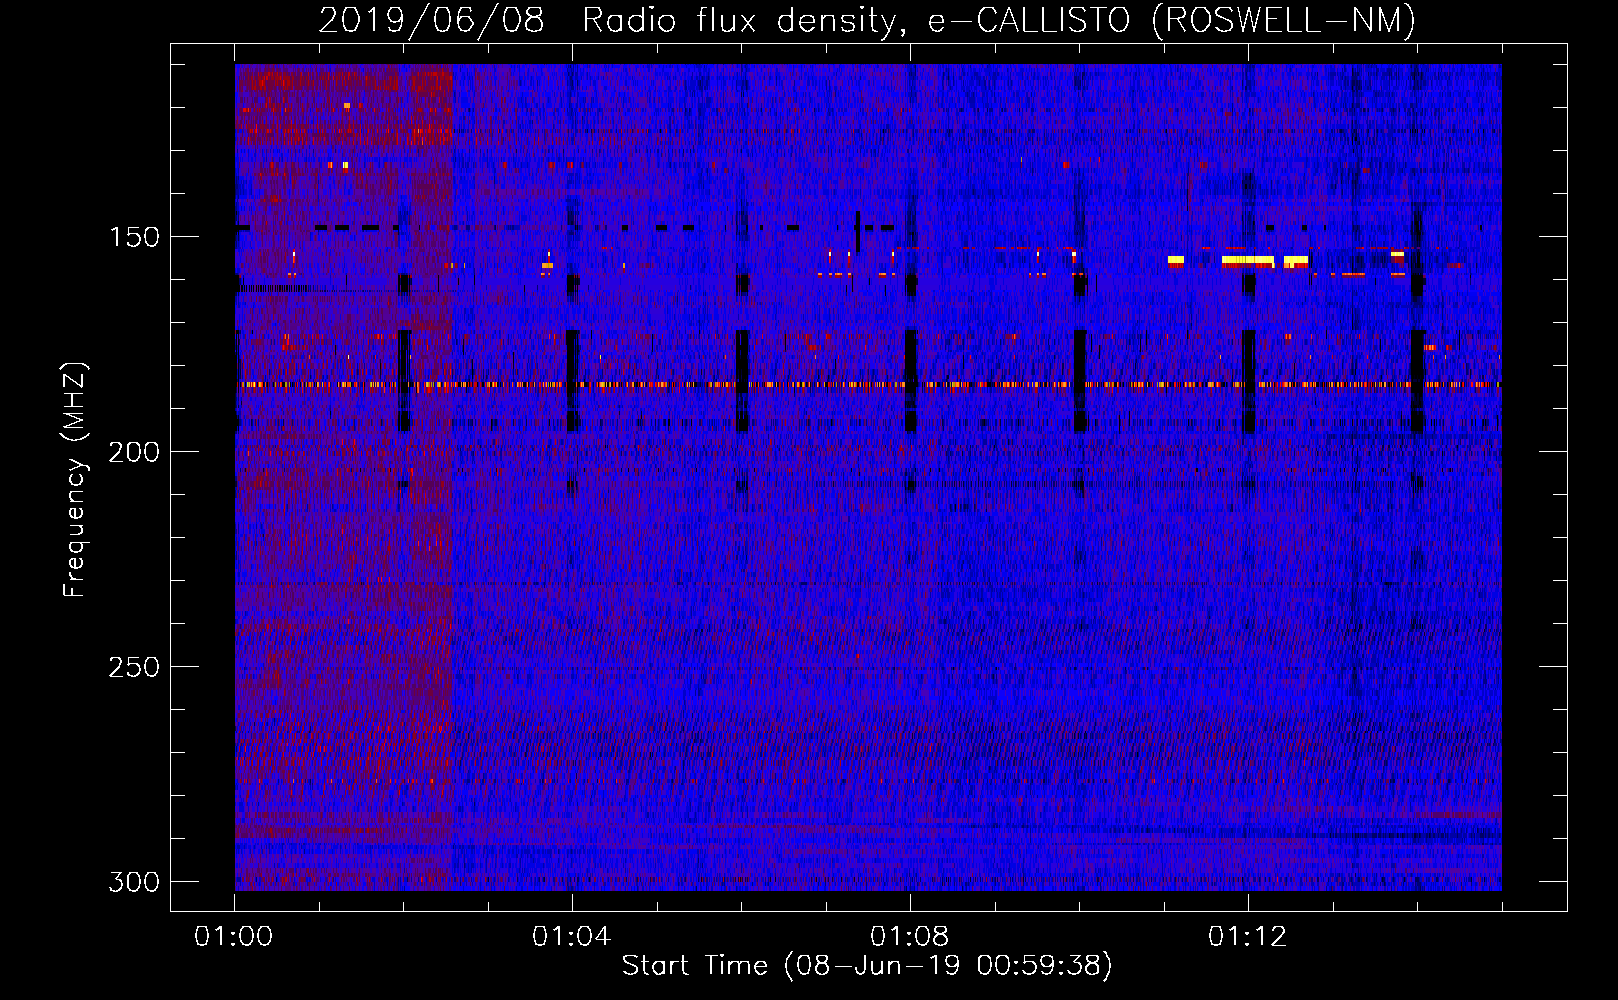
Task: Click the 150 frequency tick label
Action: click(134, 237)
